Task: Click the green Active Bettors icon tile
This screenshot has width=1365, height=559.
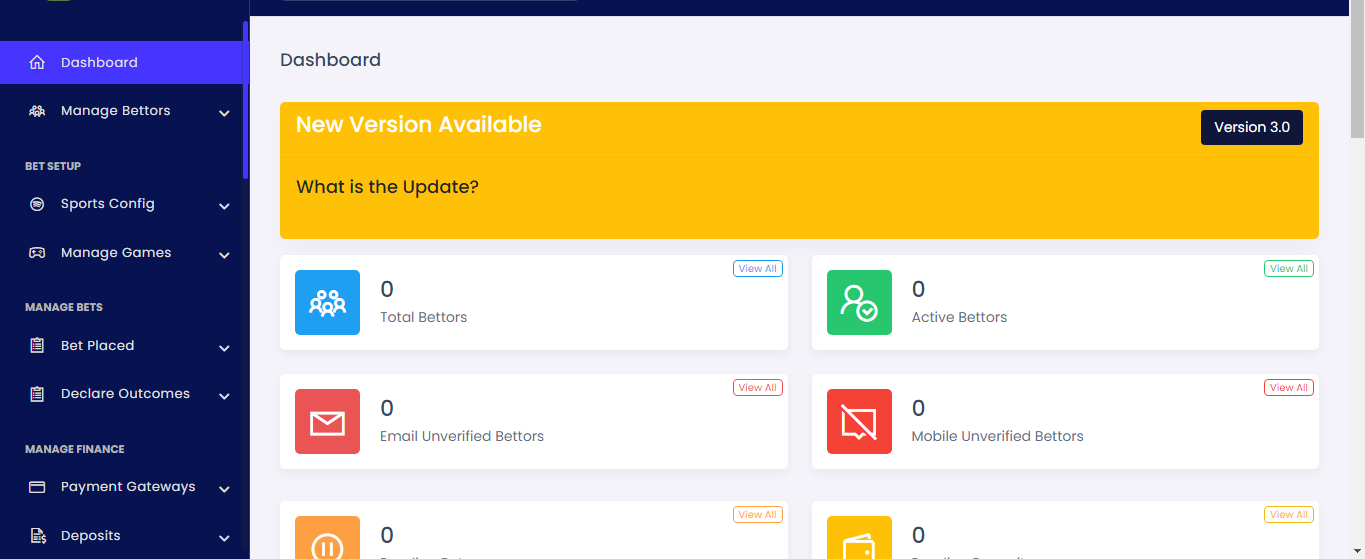Action: click(859, 302)
